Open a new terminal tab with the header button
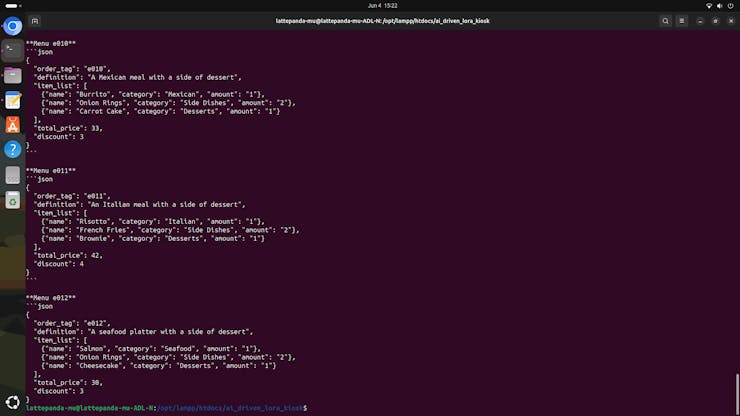Viewport: 740px width, 416px height. tap(35, 21)
